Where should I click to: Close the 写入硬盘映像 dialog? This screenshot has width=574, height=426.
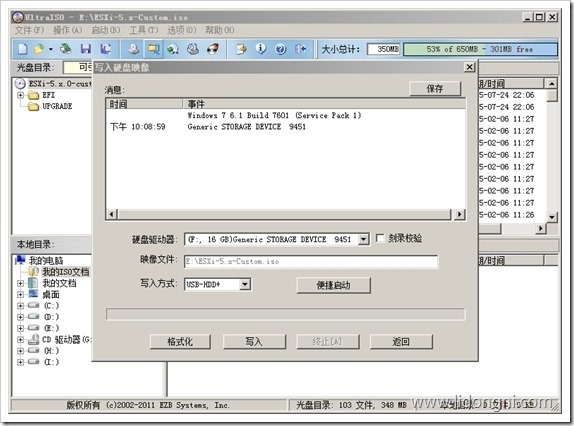coord(469,67)
